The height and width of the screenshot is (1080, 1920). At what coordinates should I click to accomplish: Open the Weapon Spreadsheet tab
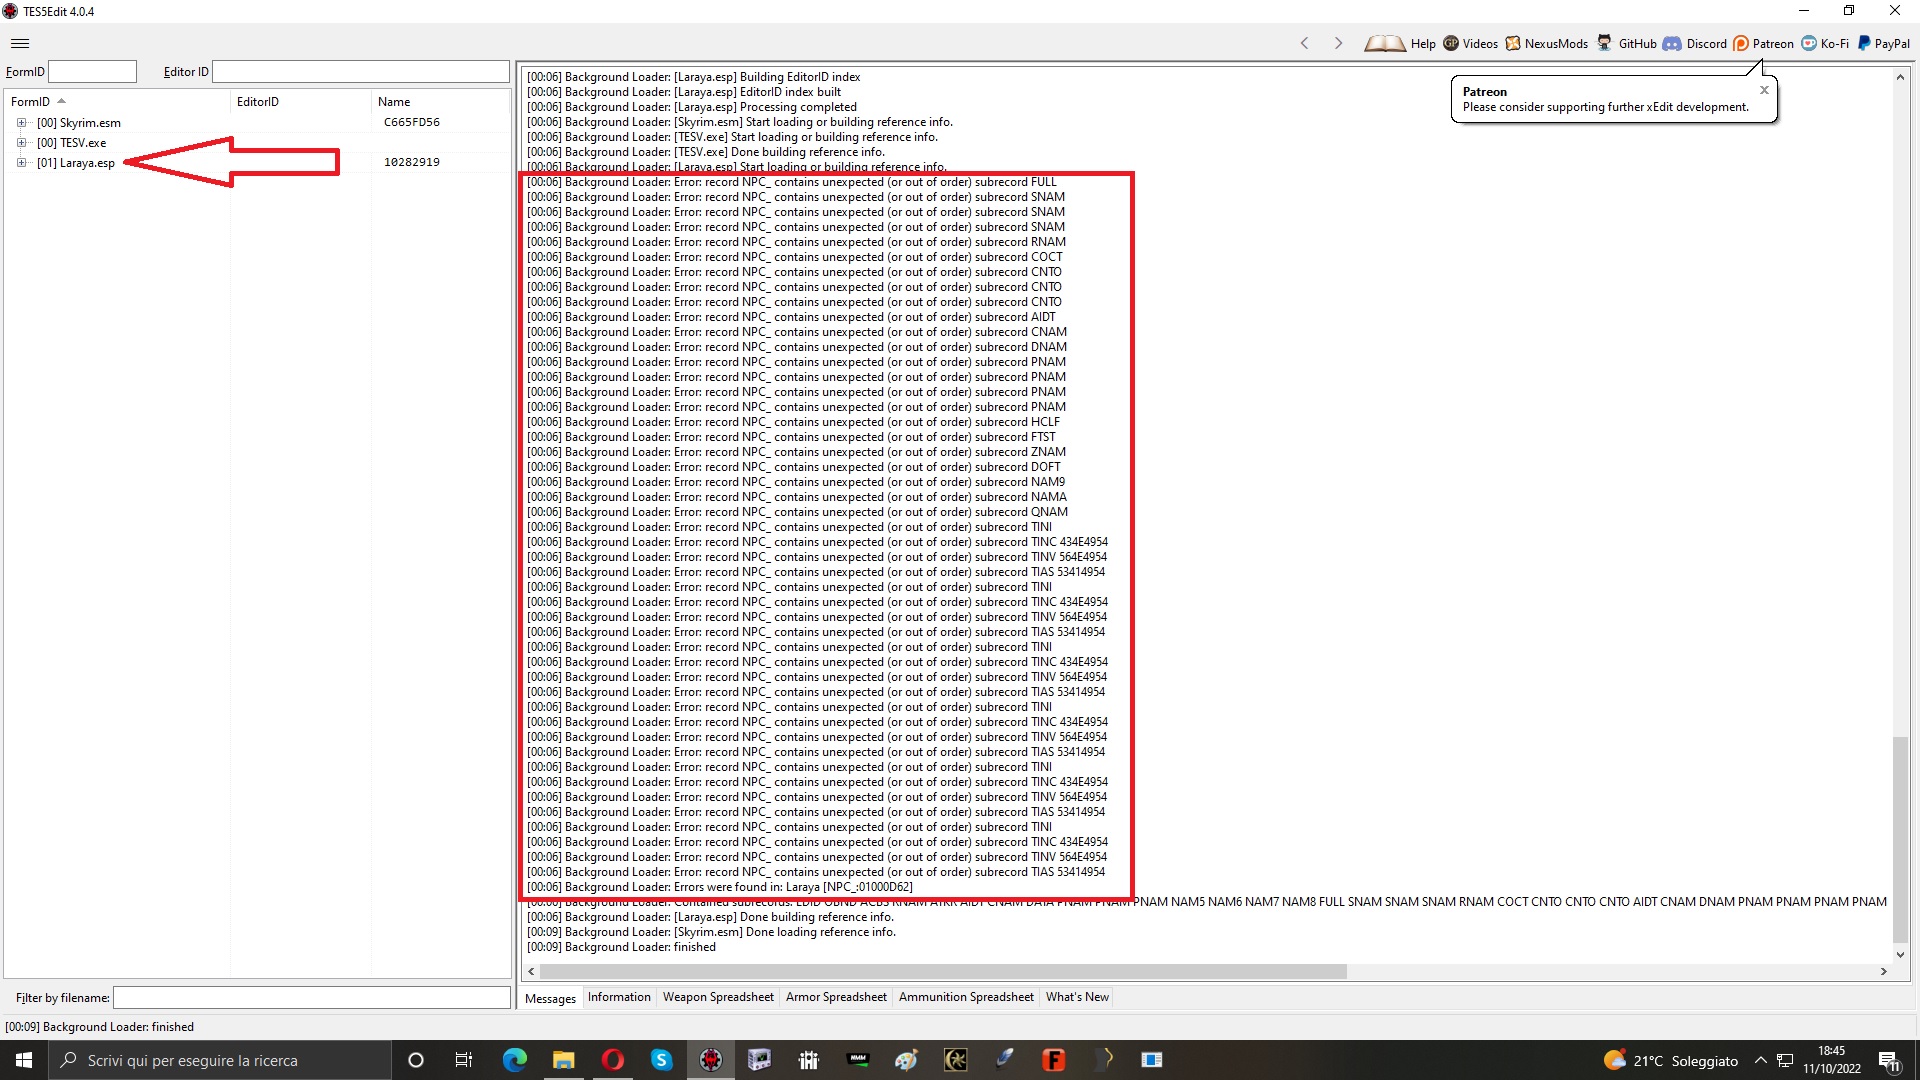(718, 997)
